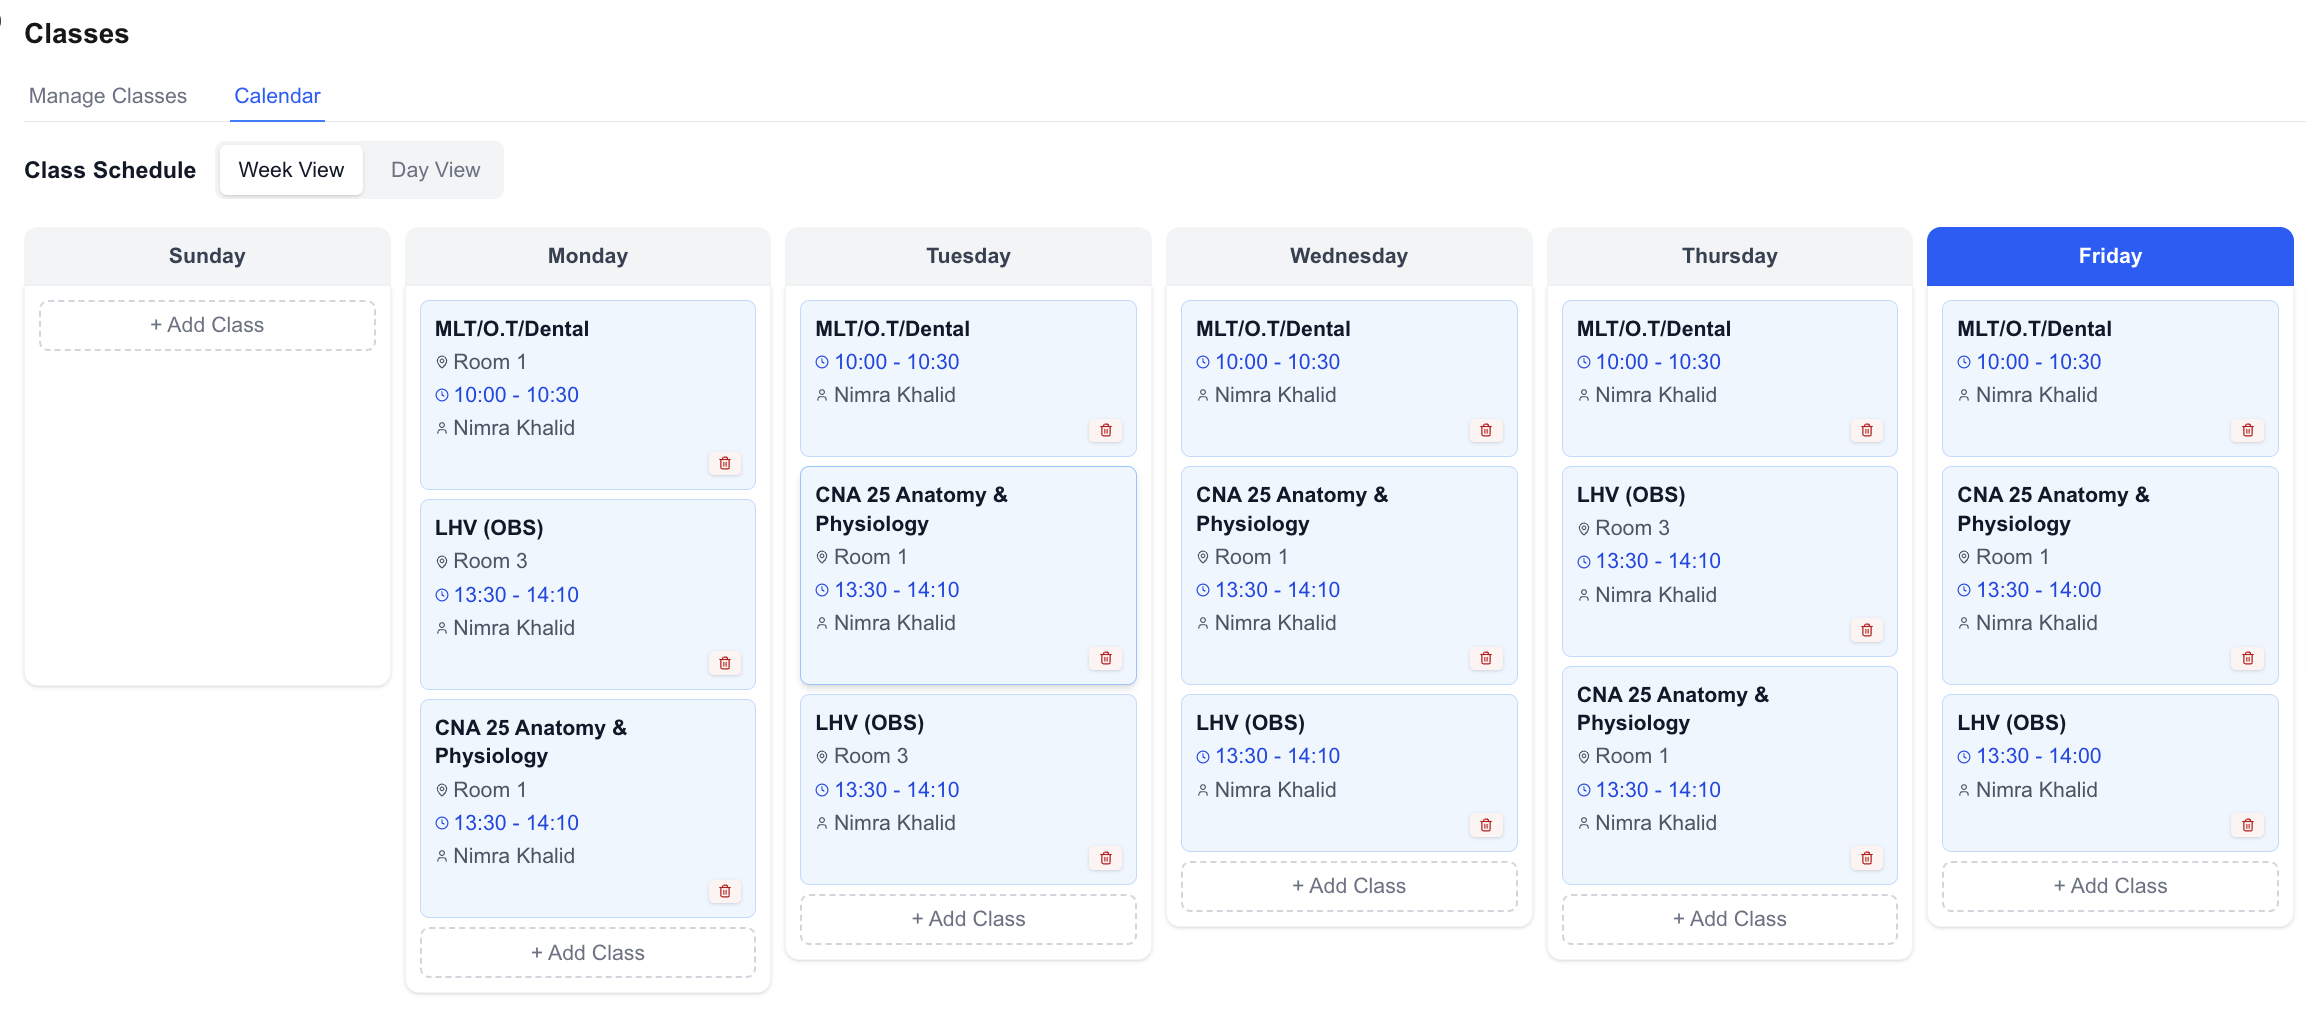Open the Manage Classes tab
2306x1028 pixels.
(108, 96)
